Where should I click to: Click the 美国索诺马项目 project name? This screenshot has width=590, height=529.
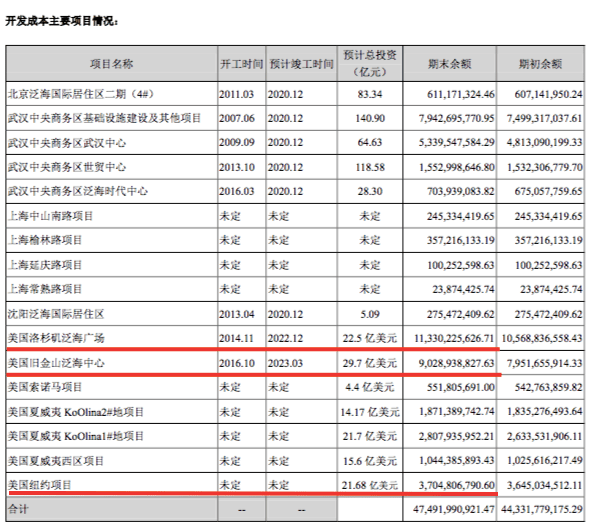point(45,387)
